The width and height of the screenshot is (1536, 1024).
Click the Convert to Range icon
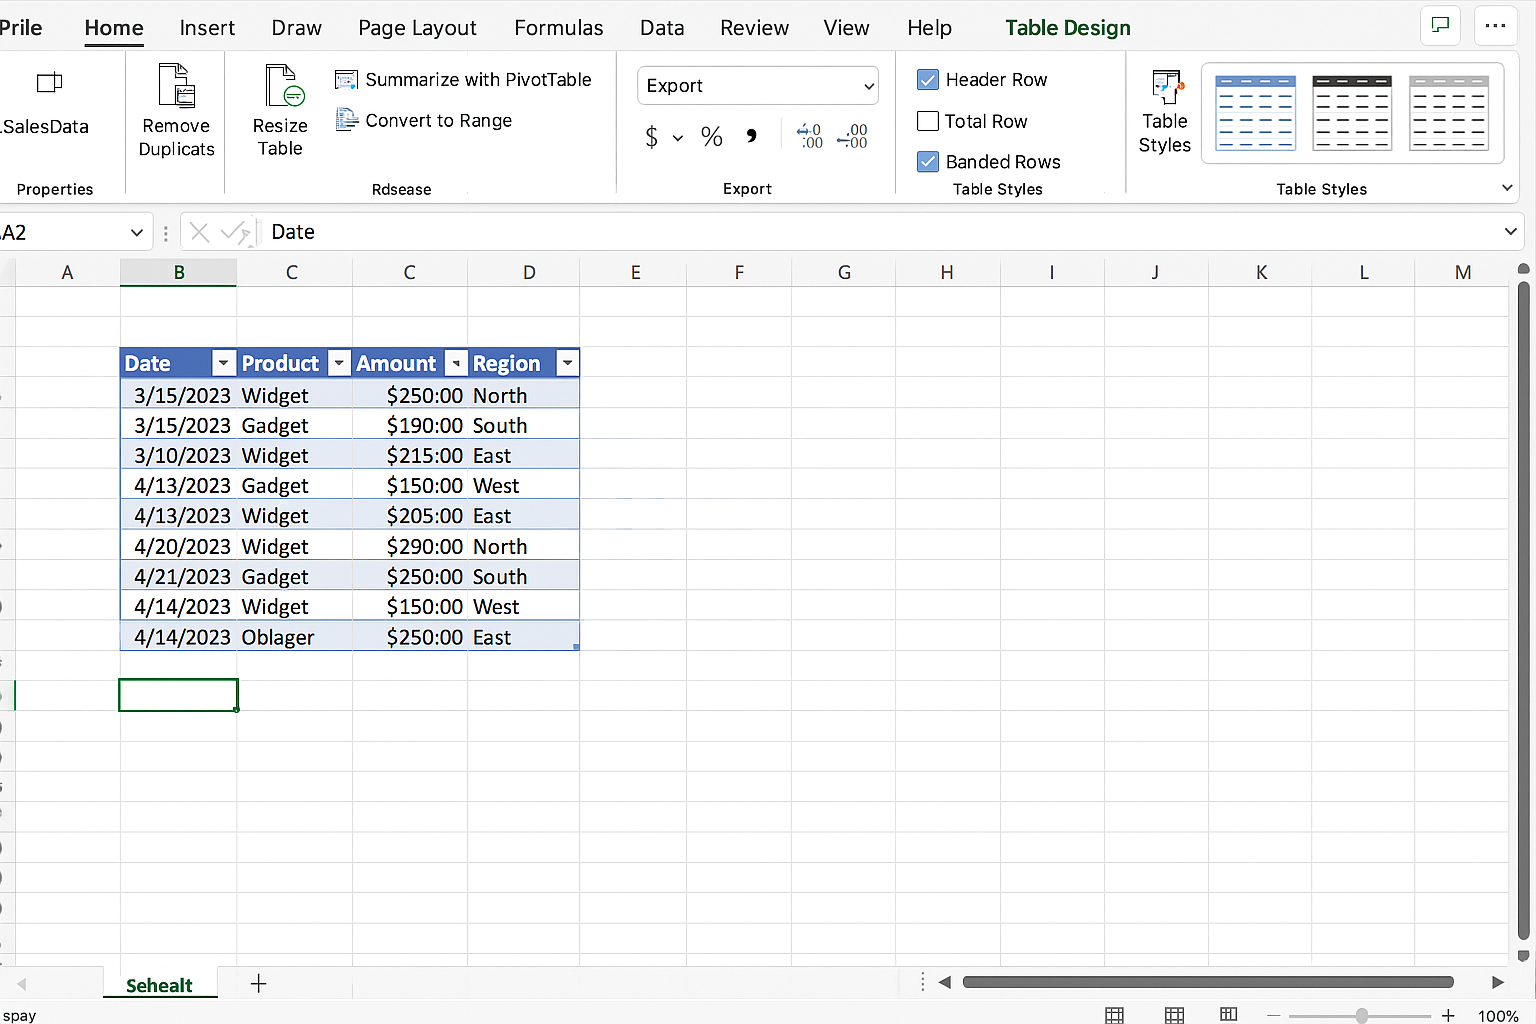346,120
